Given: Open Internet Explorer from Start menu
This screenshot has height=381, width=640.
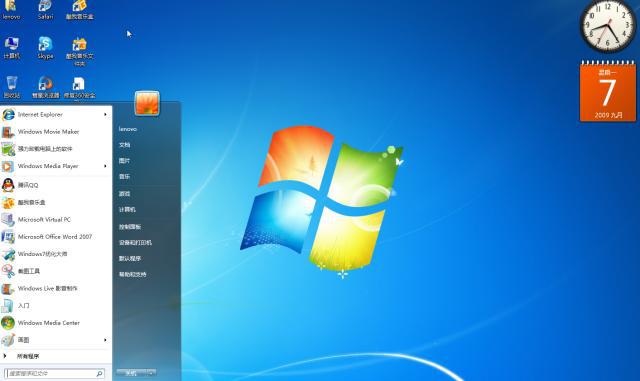Looking at the screenshot, I should 56,115.
